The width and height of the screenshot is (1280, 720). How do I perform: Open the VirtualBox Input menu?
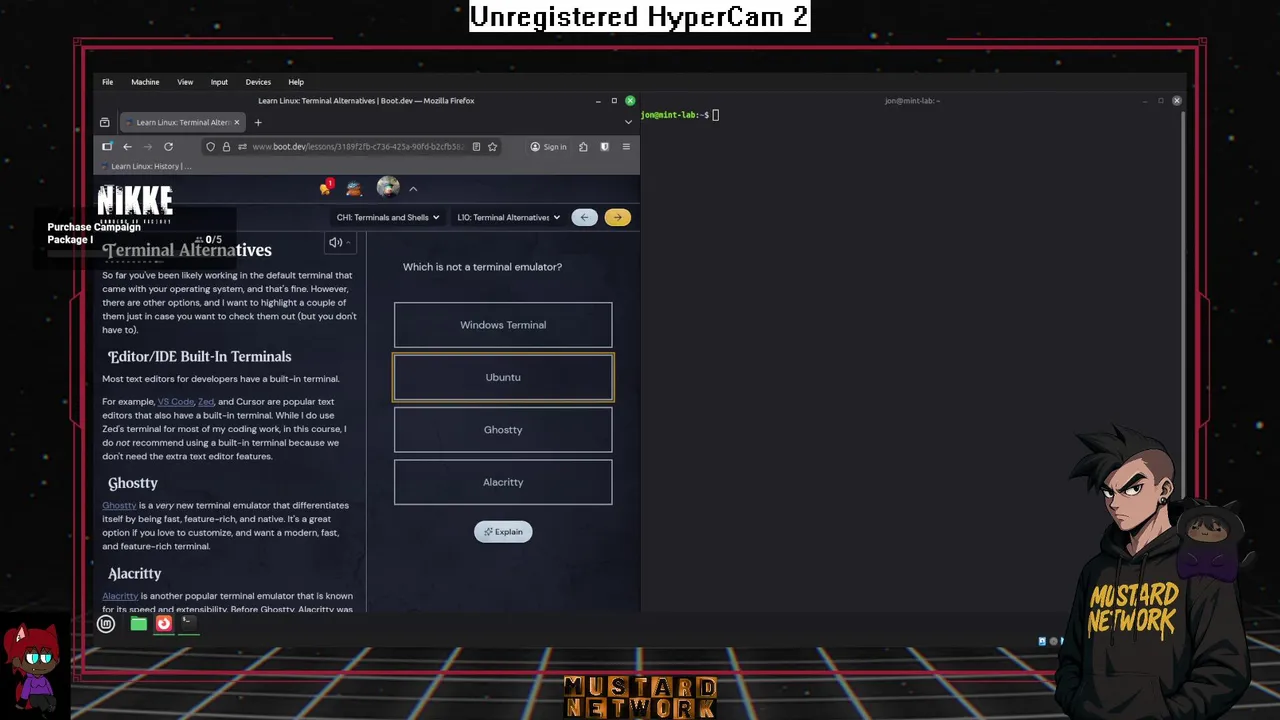tap(219, 82)
